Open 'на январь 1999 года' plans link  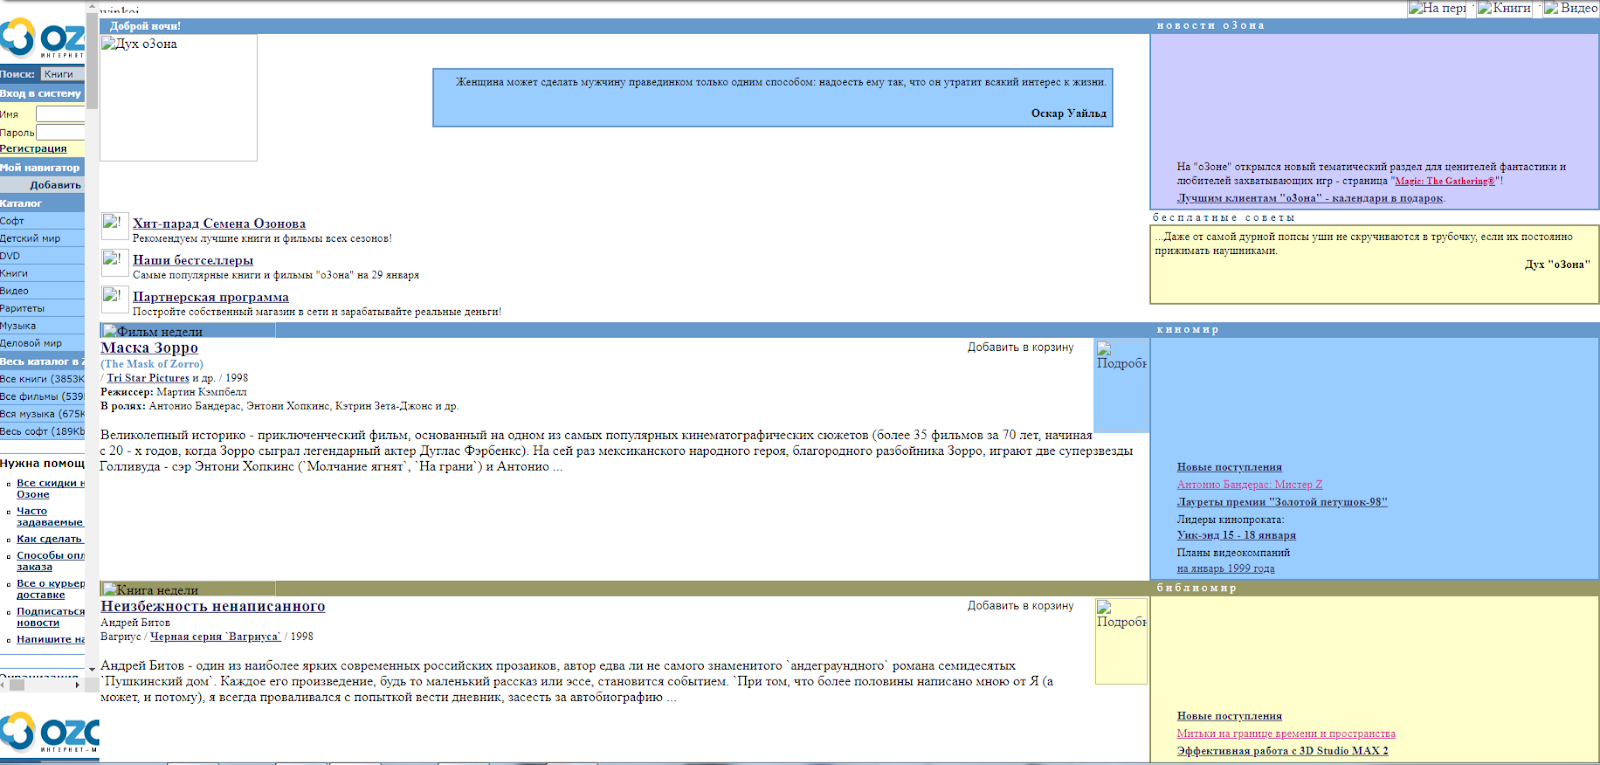(1226, 568)
